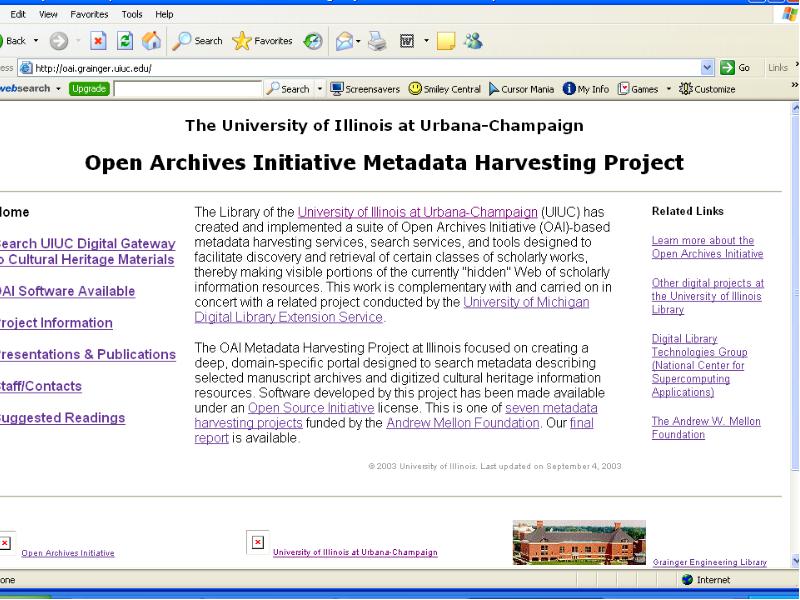Viewport: 800px width, 600px height.
Task: Refresh the current page
Action: (x=125, y=41)
